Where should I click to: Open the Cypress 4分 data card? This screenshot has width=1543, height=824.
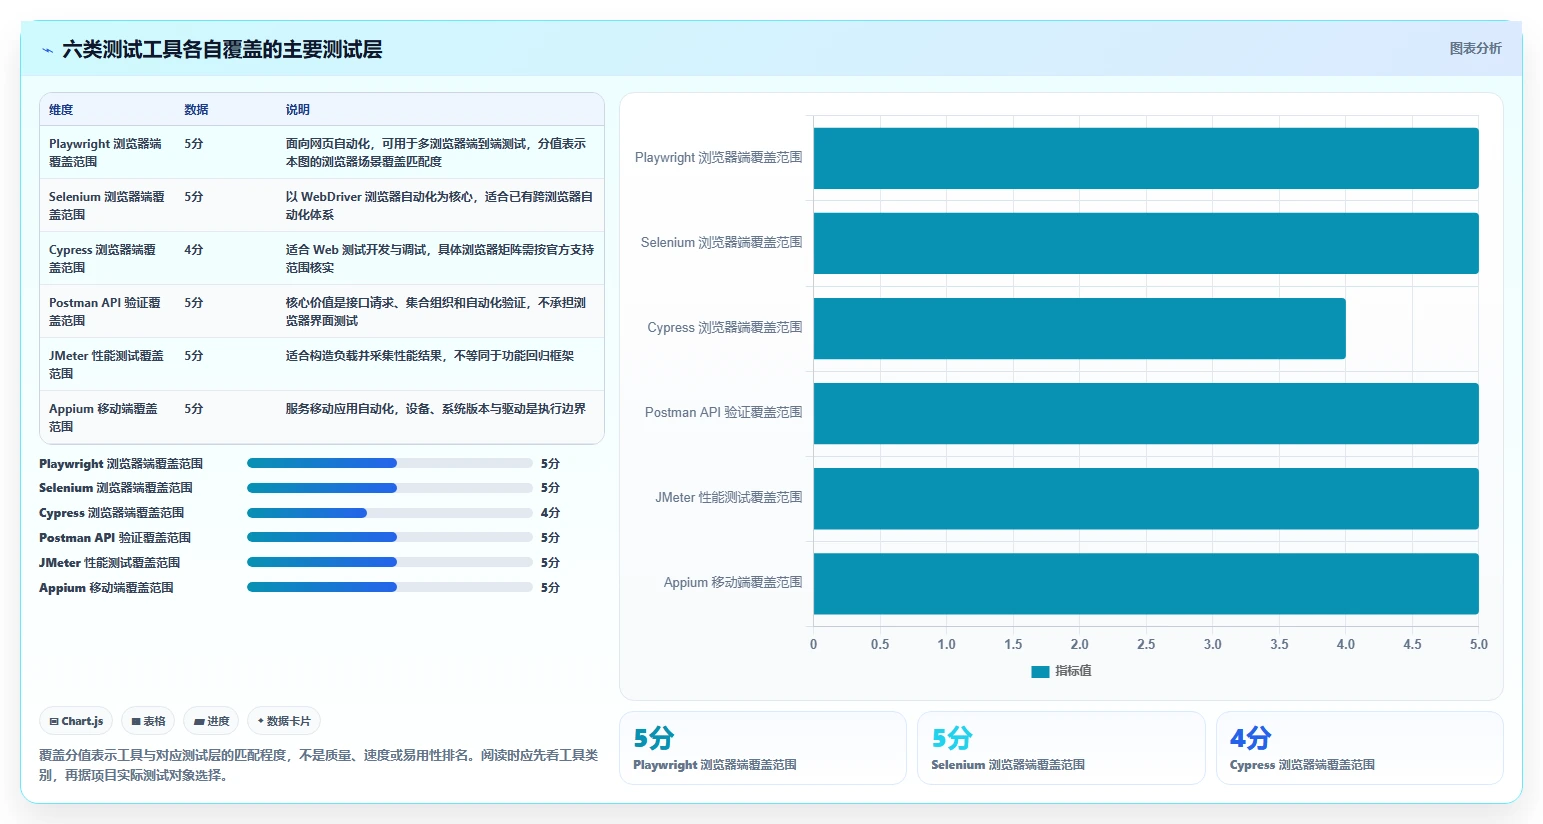click(x=1360, y=748)
